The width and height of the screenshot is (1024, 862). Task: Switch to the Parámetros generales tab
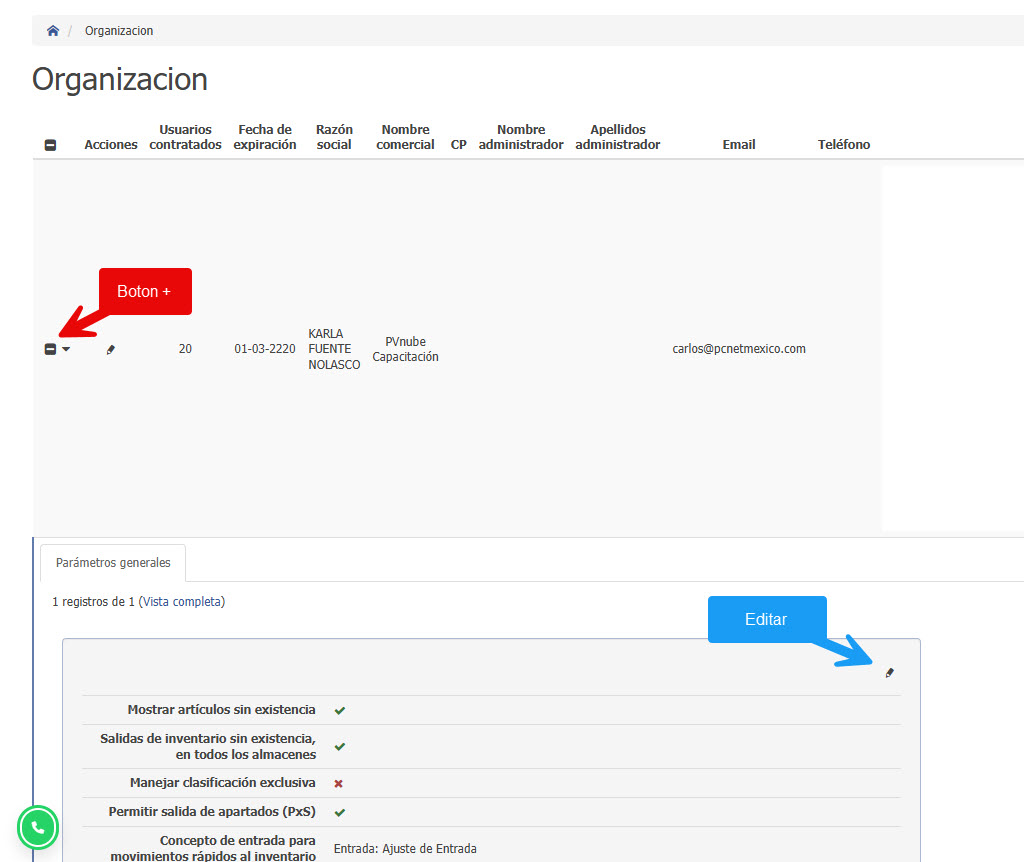(112, 562)
